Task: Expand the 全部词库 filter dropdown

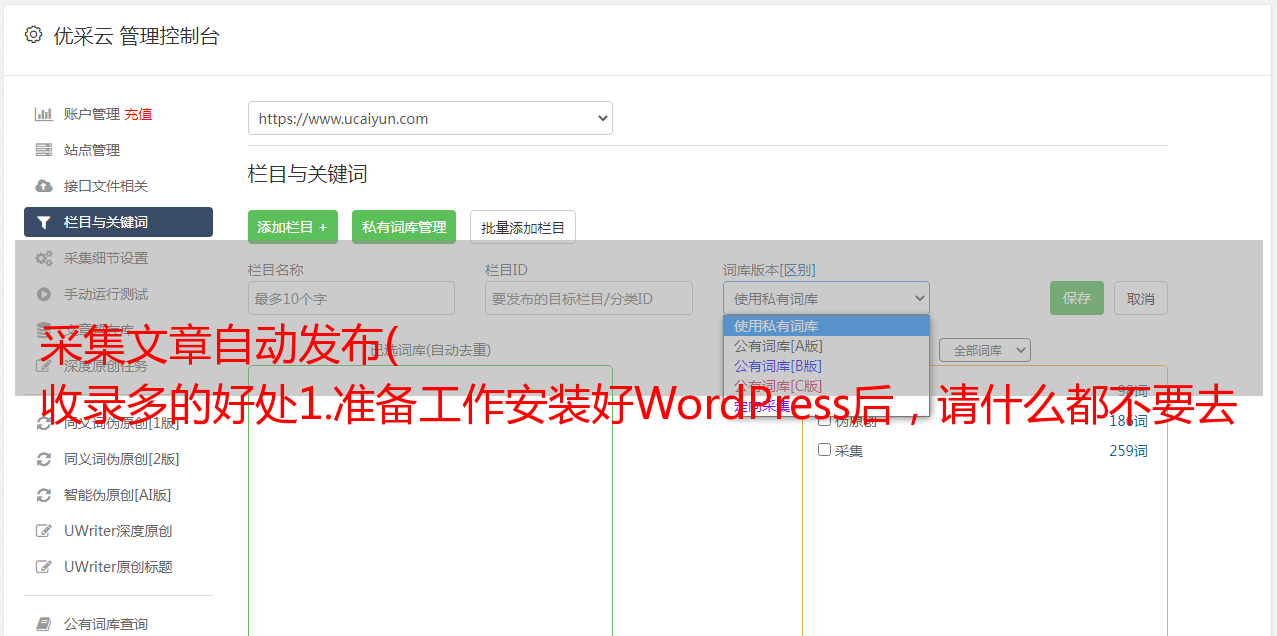Action: click(984, 350)
